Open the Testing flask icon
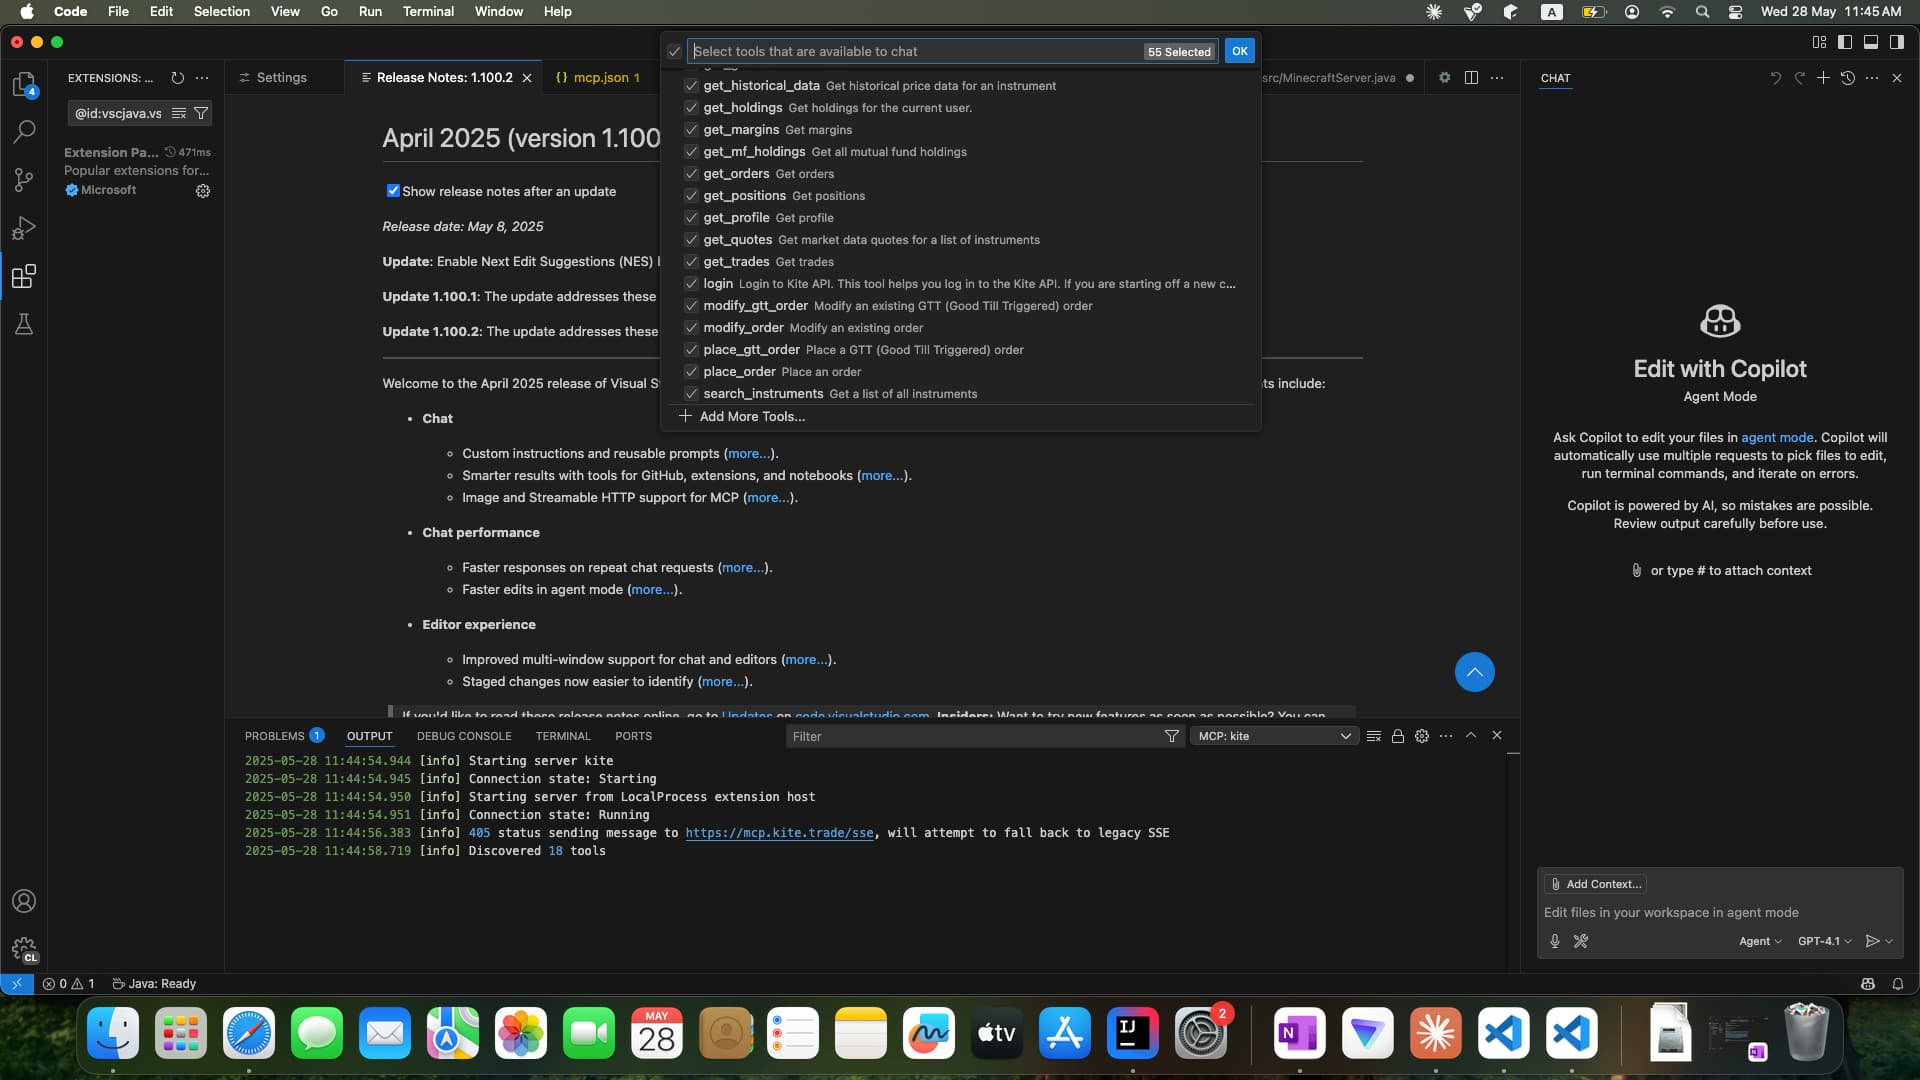 click(x=24, y=324)
